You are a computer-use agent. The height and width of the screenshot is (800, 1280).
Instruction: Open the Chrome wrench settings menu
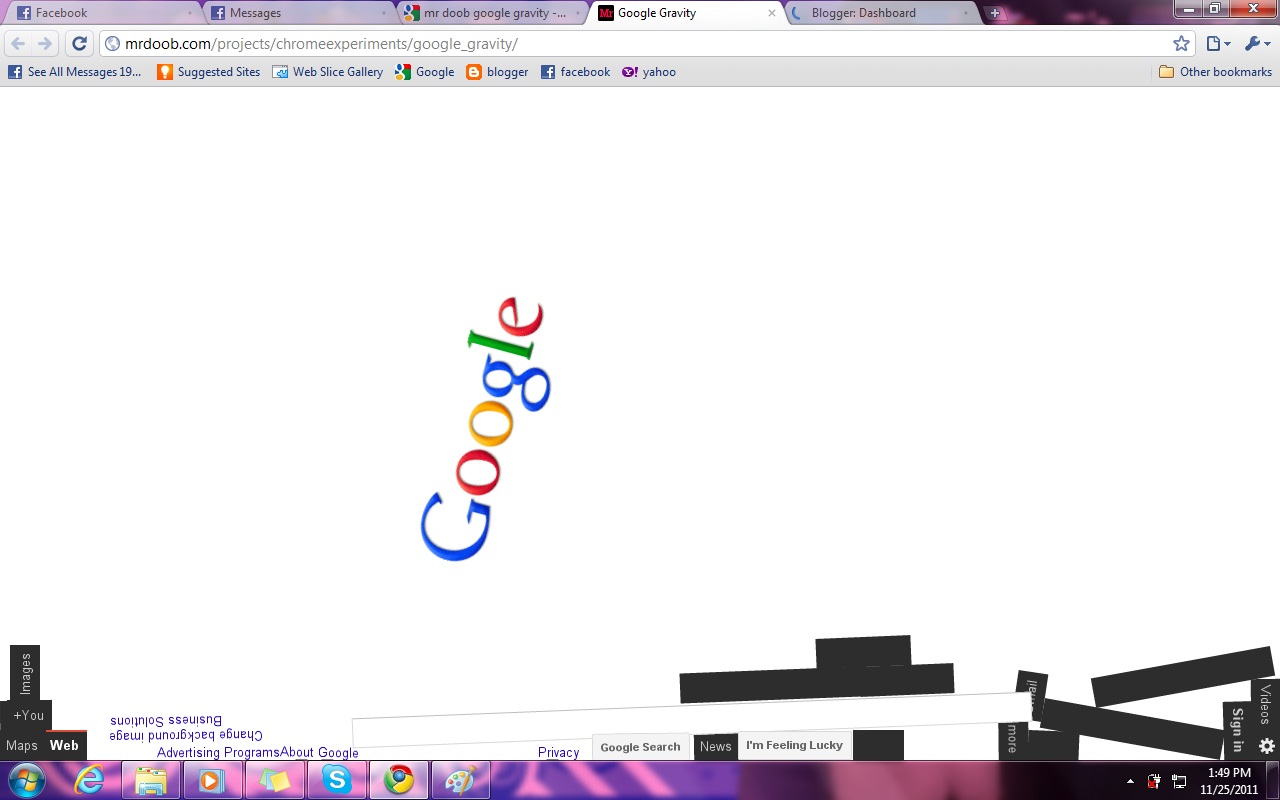(x=1257, y=43)
